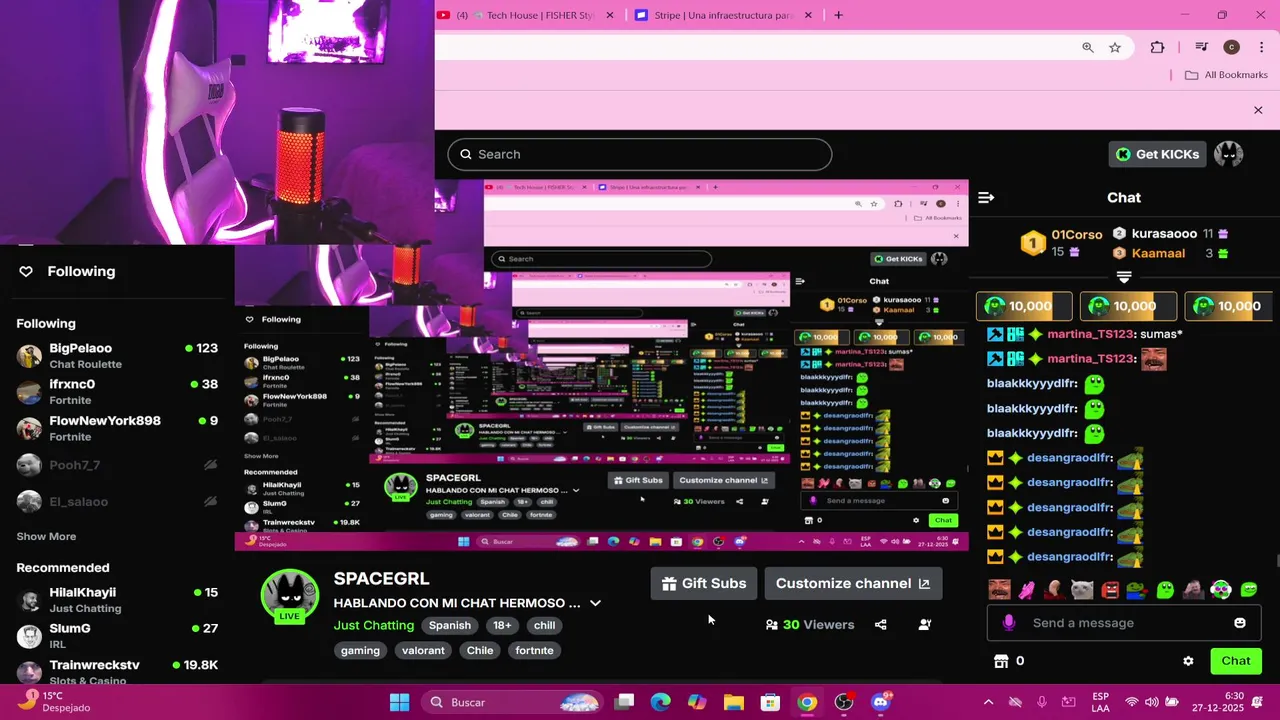Click the 30 Viewers counter

pyautogui.click(x=810, y=625)
